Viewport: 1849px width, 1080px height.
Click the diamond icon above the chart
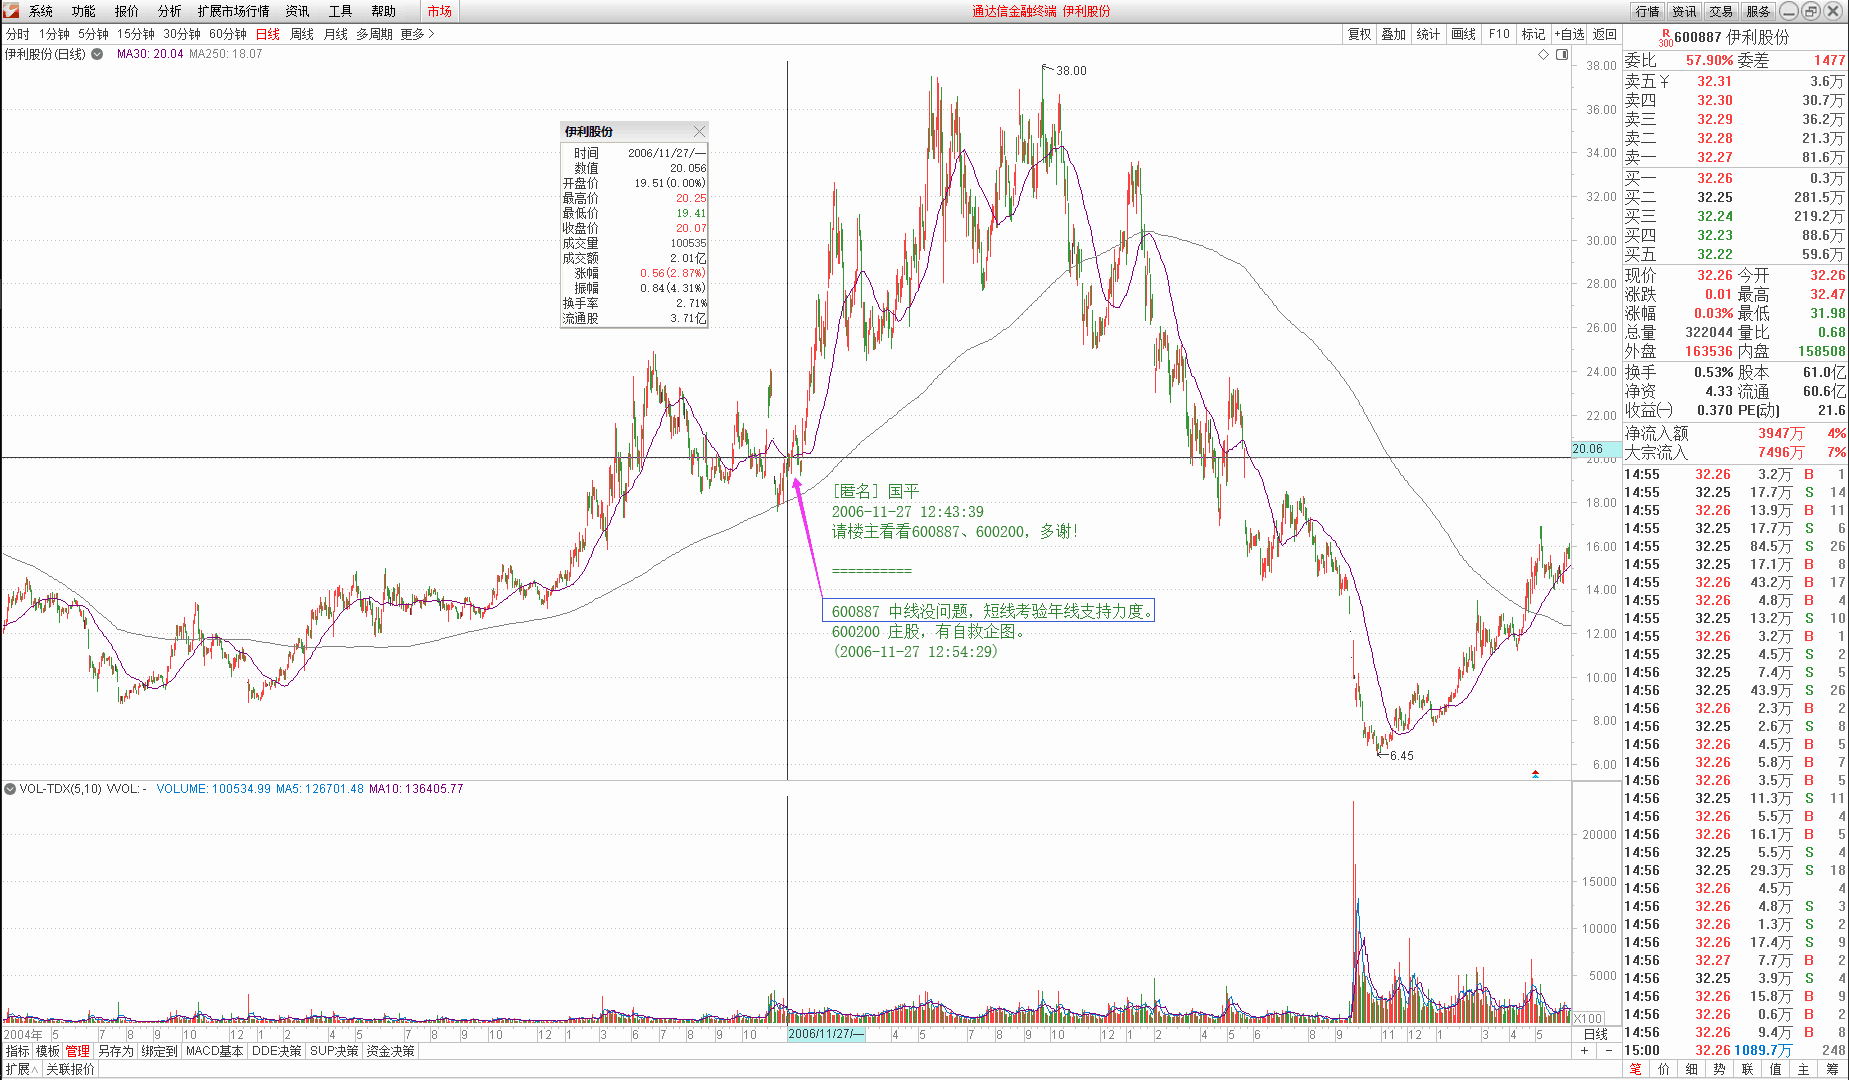coord(1543,54)
